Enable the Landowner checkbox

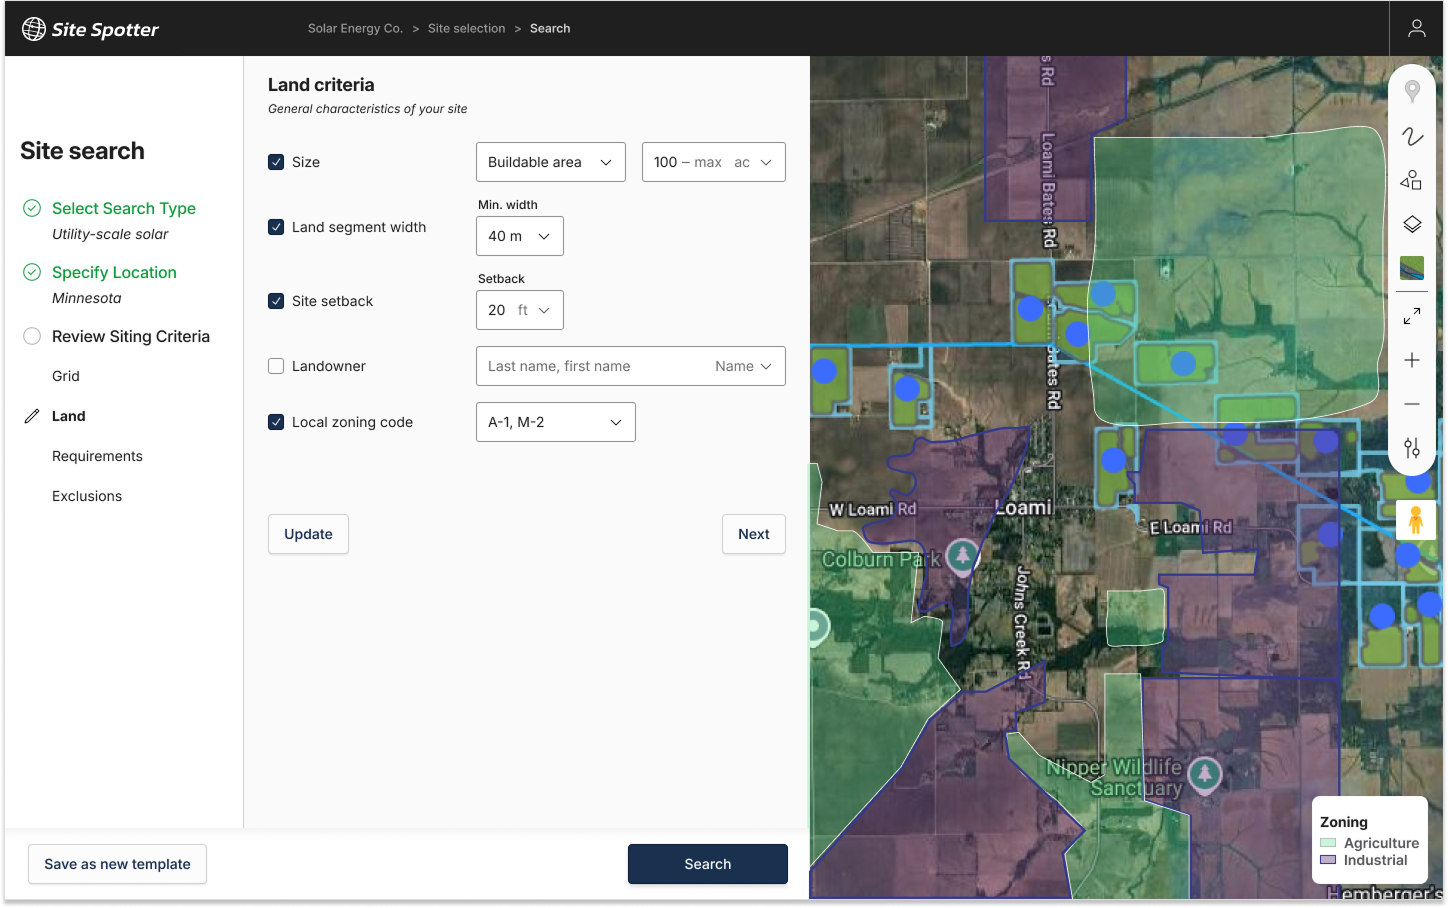276,366
